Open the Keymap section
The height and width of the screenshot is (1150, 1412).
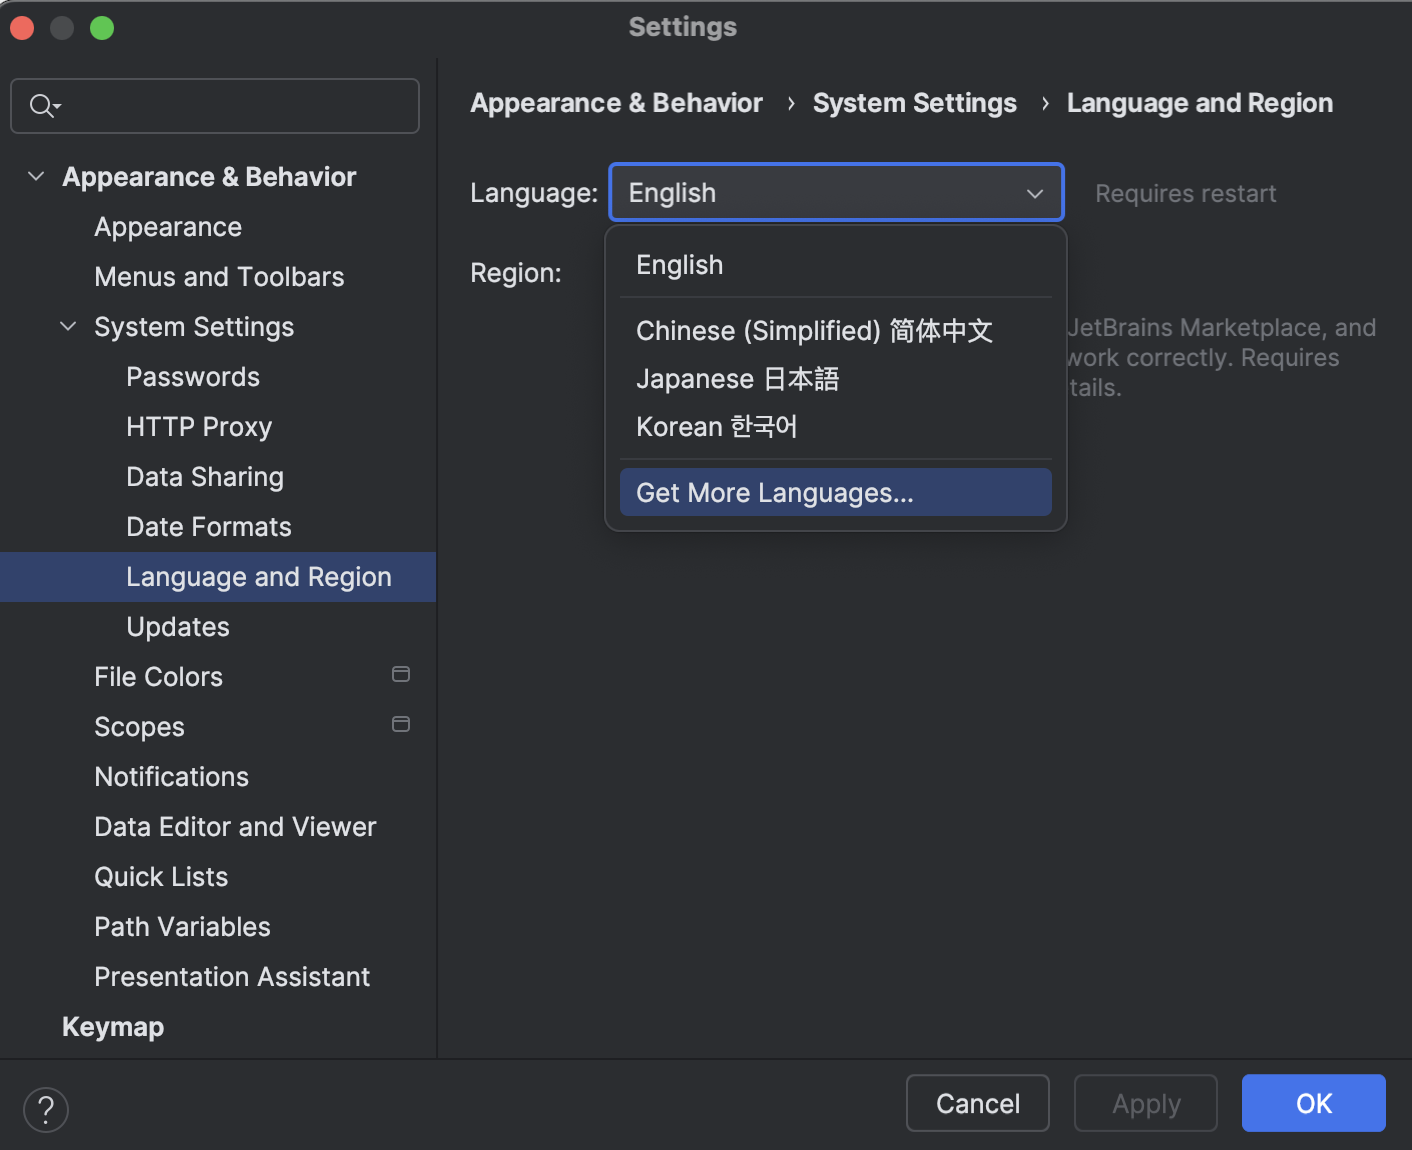click(112, 1026)
